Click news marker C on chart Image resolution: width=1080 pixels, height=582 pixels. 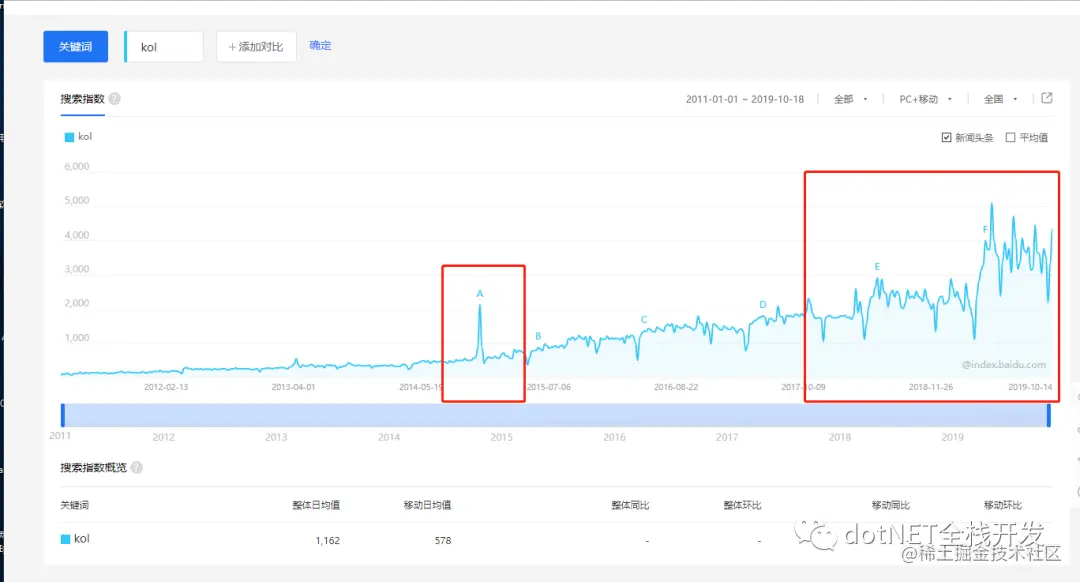coord(644,320)
